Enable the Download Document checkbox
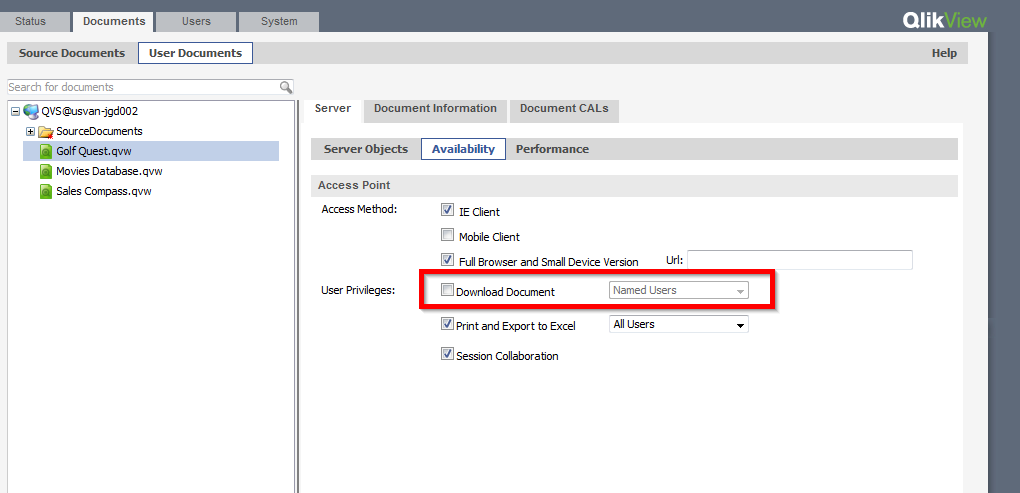Viewport: 1020px width, 493px height. click(x=447, y=290)
